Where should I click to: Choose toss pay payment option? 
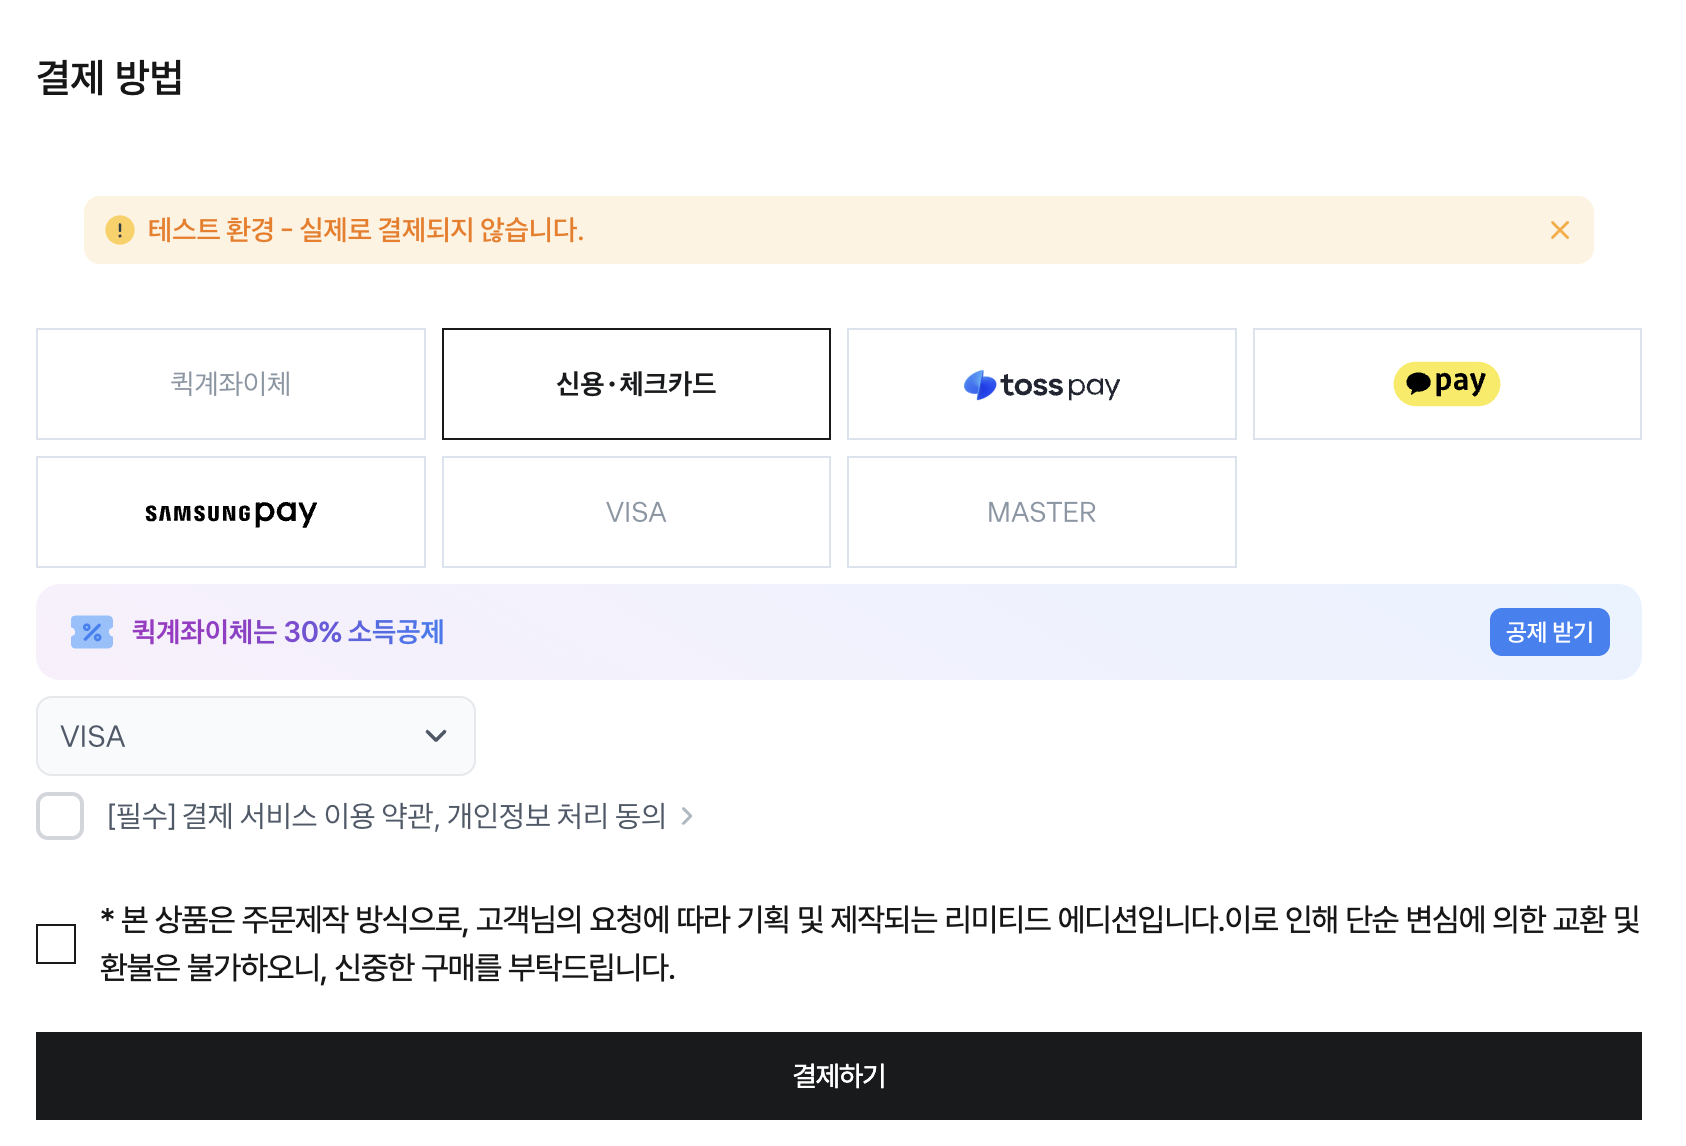[x=1042, y=384]
